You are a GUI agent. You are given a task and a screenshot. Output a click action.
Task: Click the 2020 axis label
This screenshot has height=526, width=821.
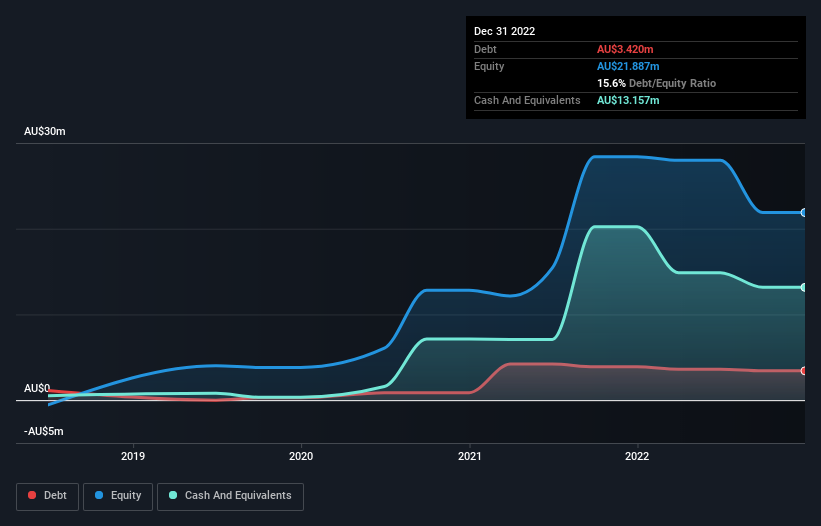(x=301, y=456)
